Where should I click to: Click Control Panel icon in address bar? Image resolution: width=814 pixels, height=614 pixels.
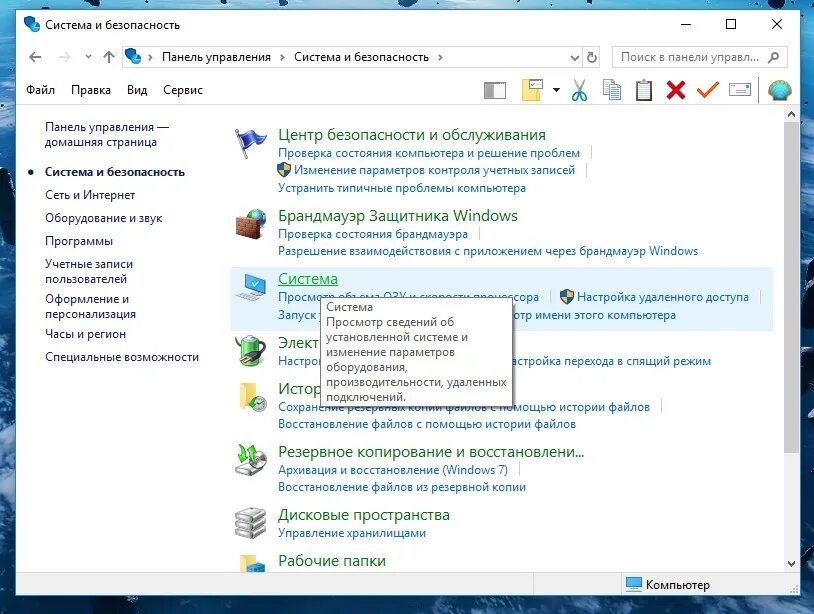133,56
